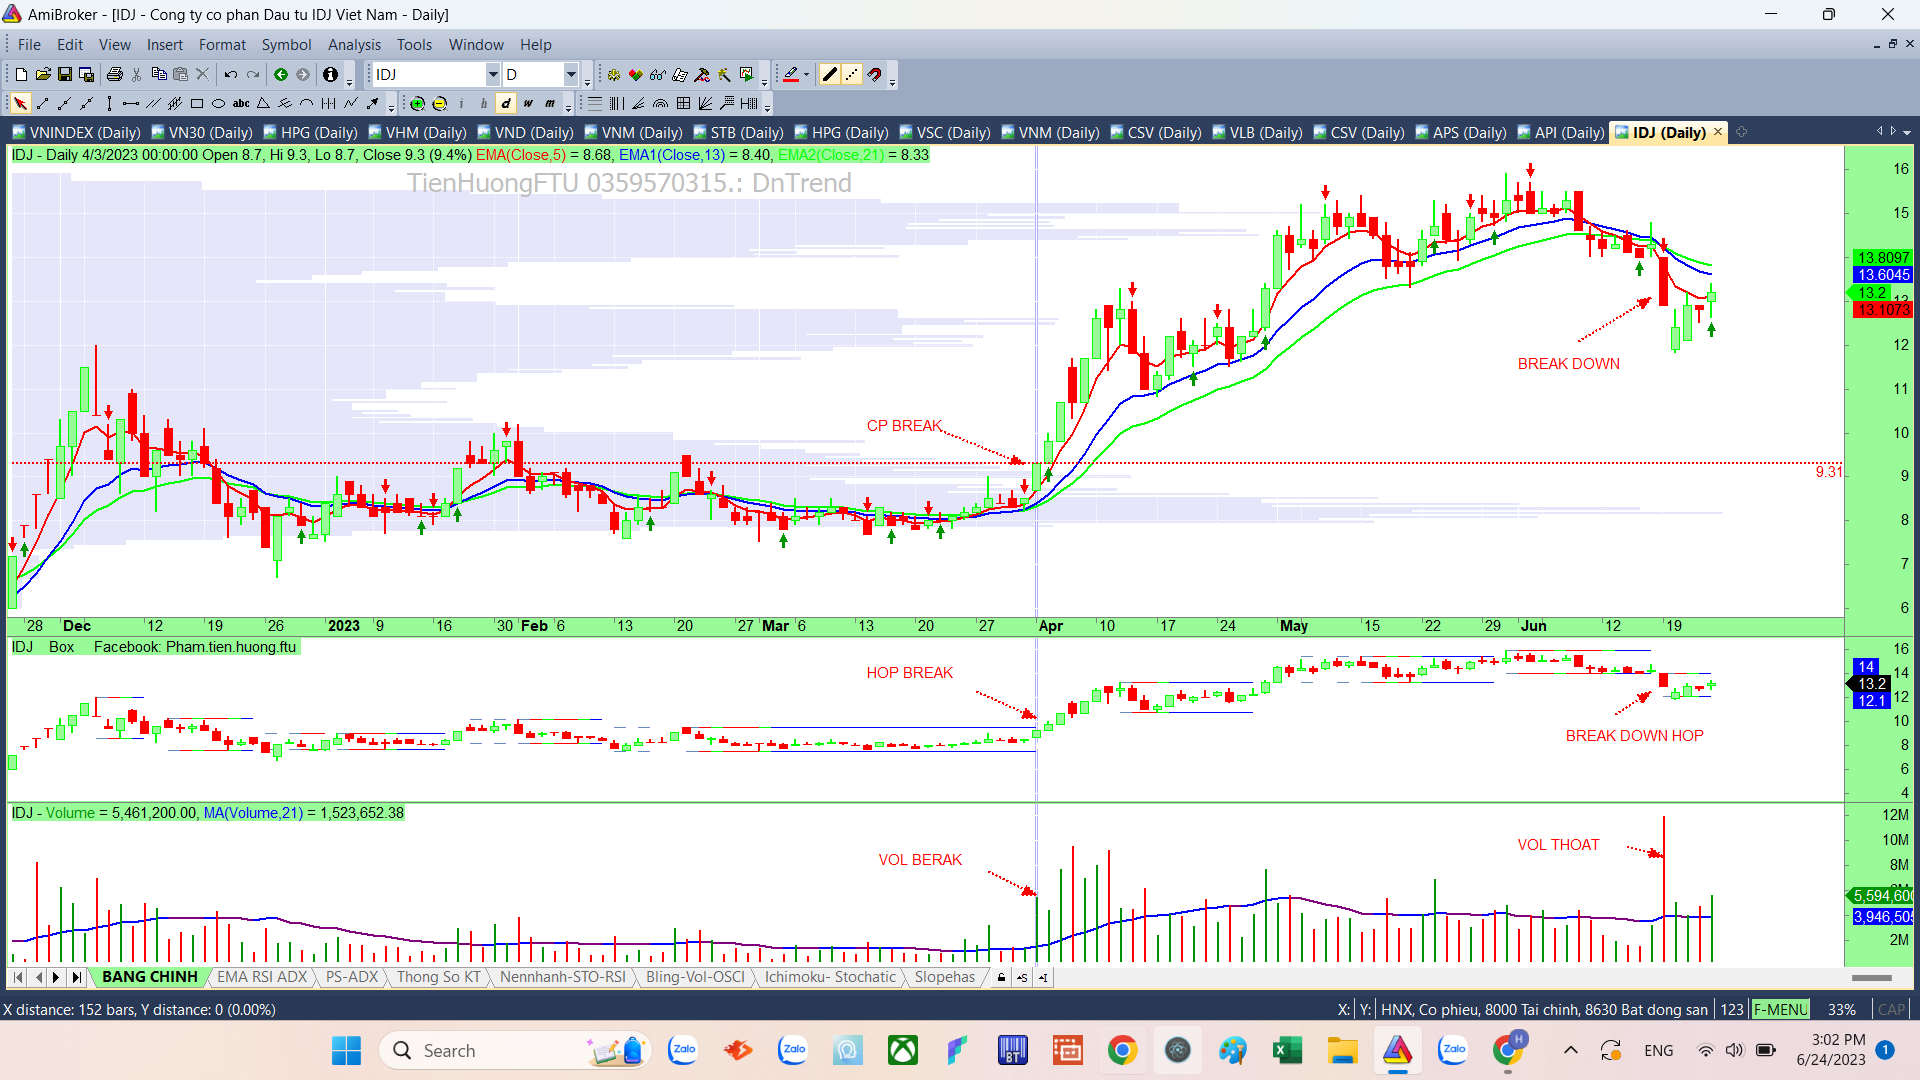The height and width of the screenshot is (1080, 1920).
Task: Click the zoom in magnifier icon
Action: click(417, 103)
